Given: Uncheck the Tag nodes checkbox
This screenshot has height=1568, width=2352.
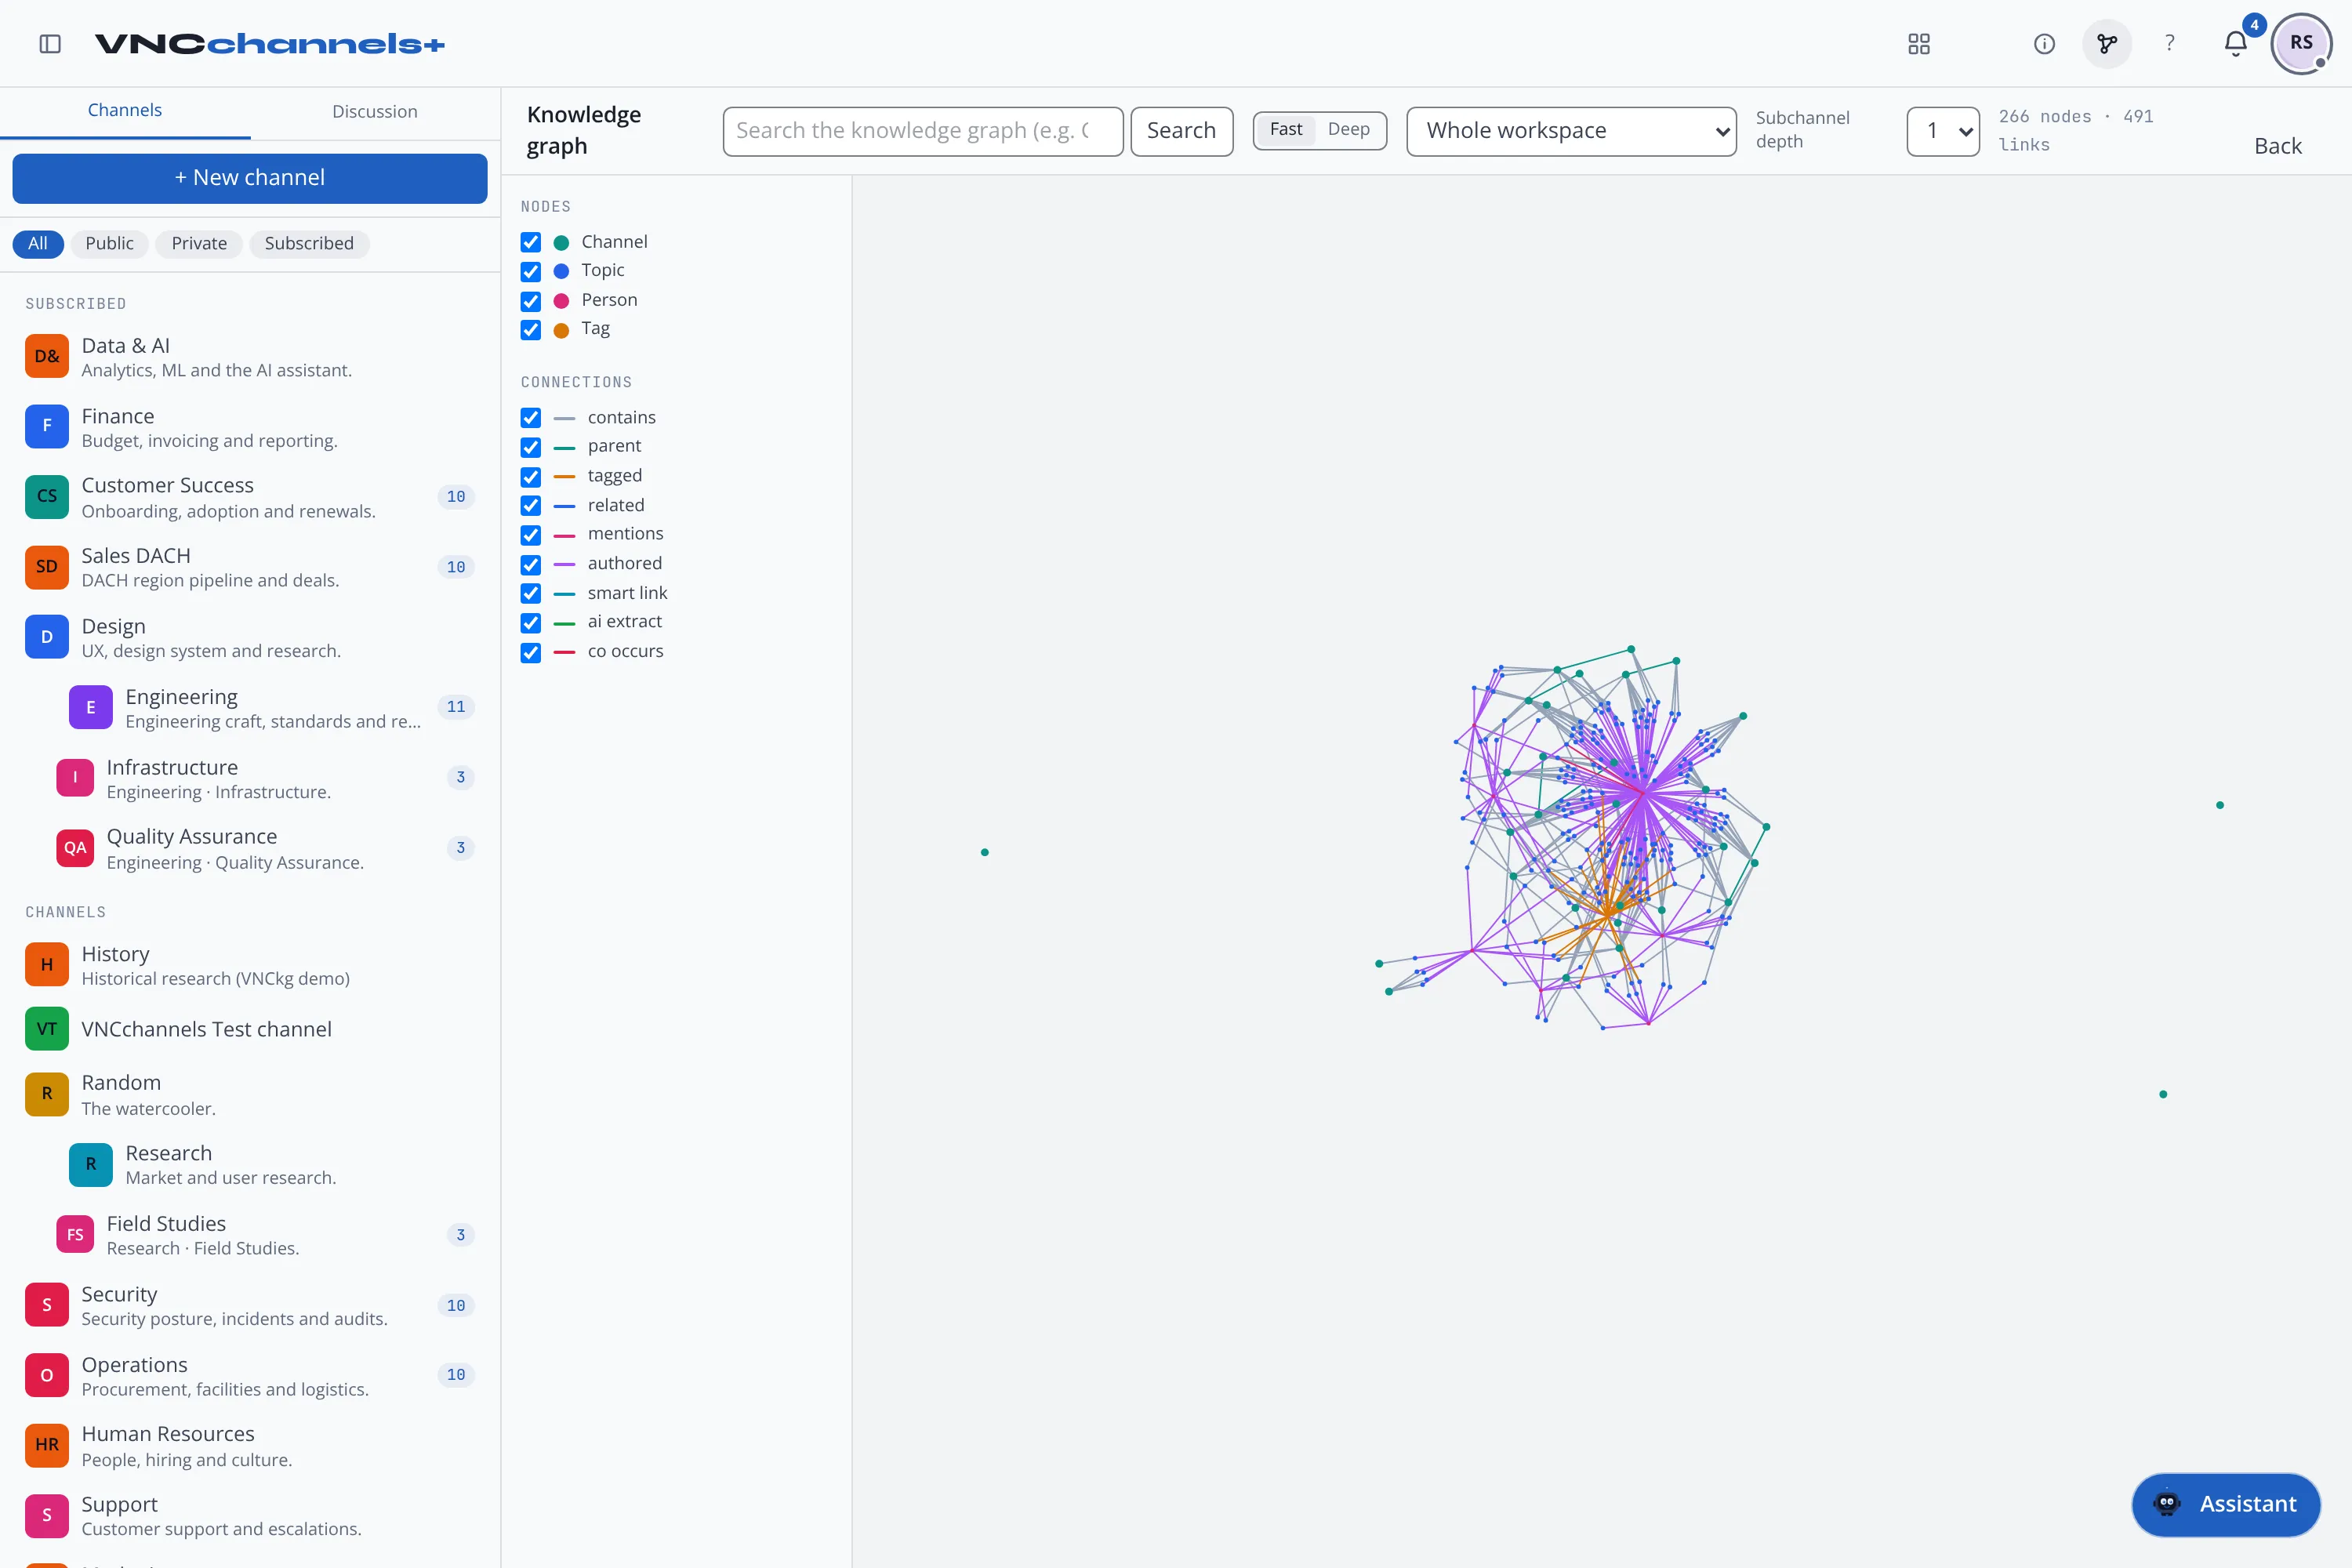Looking at the screenshot, I should [x=531, y=329].
